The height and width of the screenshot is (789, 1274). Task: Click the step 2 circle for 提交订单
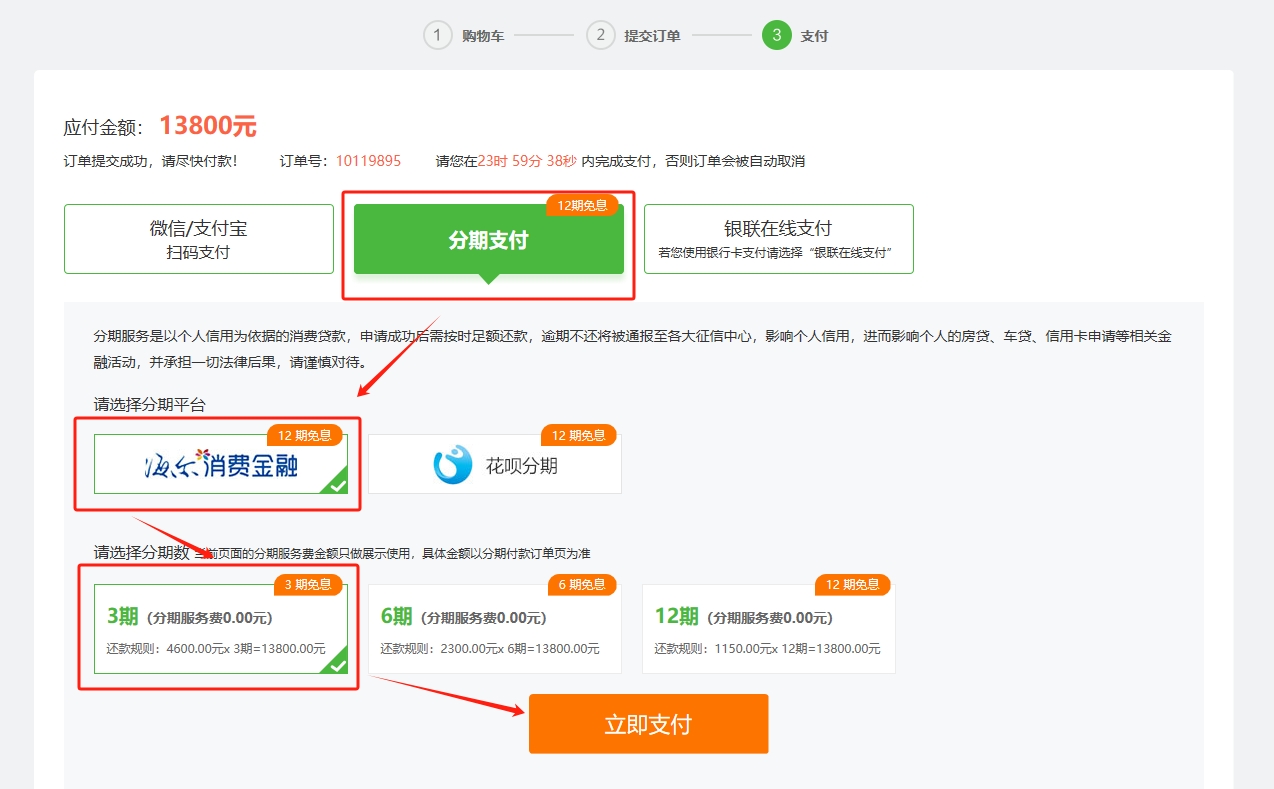[x=600, y=36]
